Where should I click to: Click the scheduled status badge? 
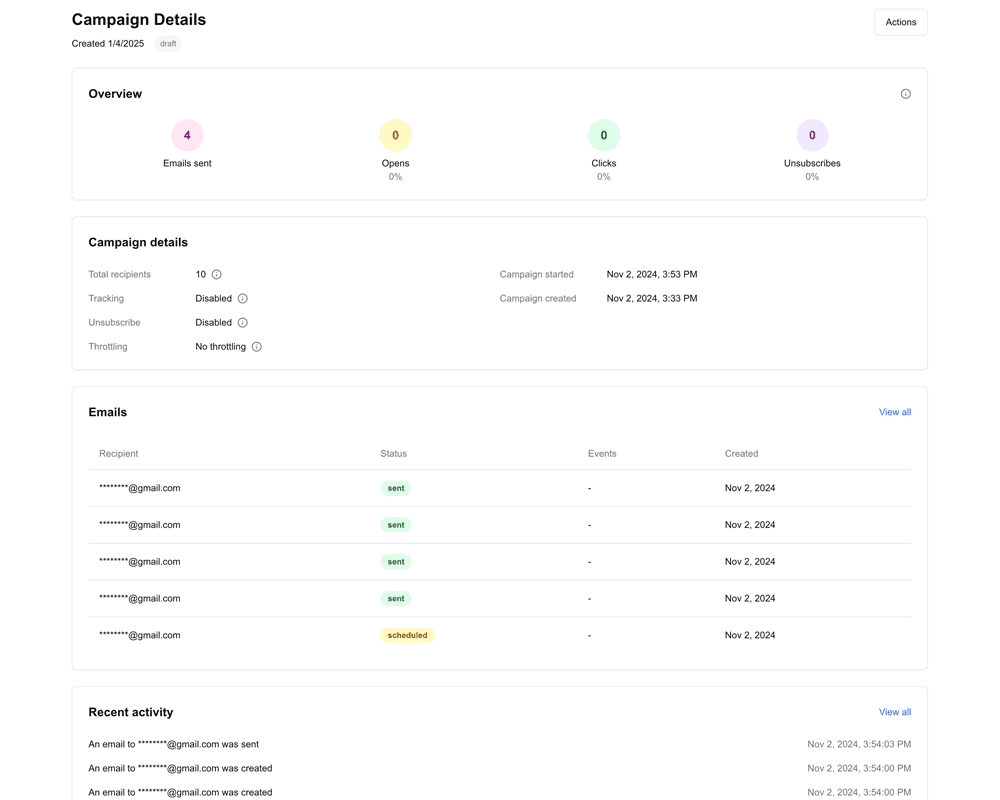(x=407, y=635)
